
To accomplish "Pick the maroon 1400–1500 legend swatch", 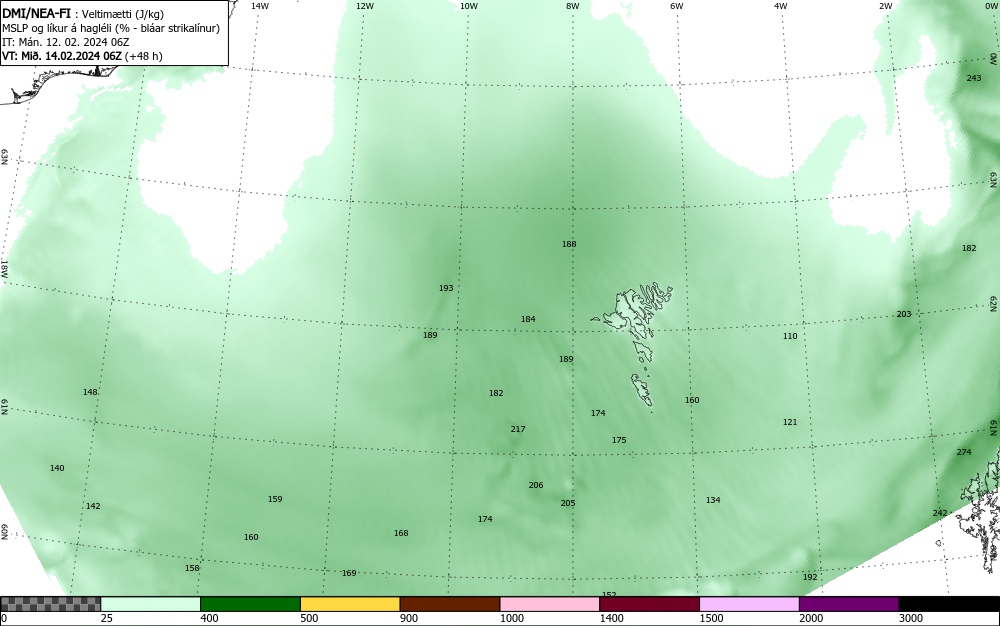I will (649, 604).
